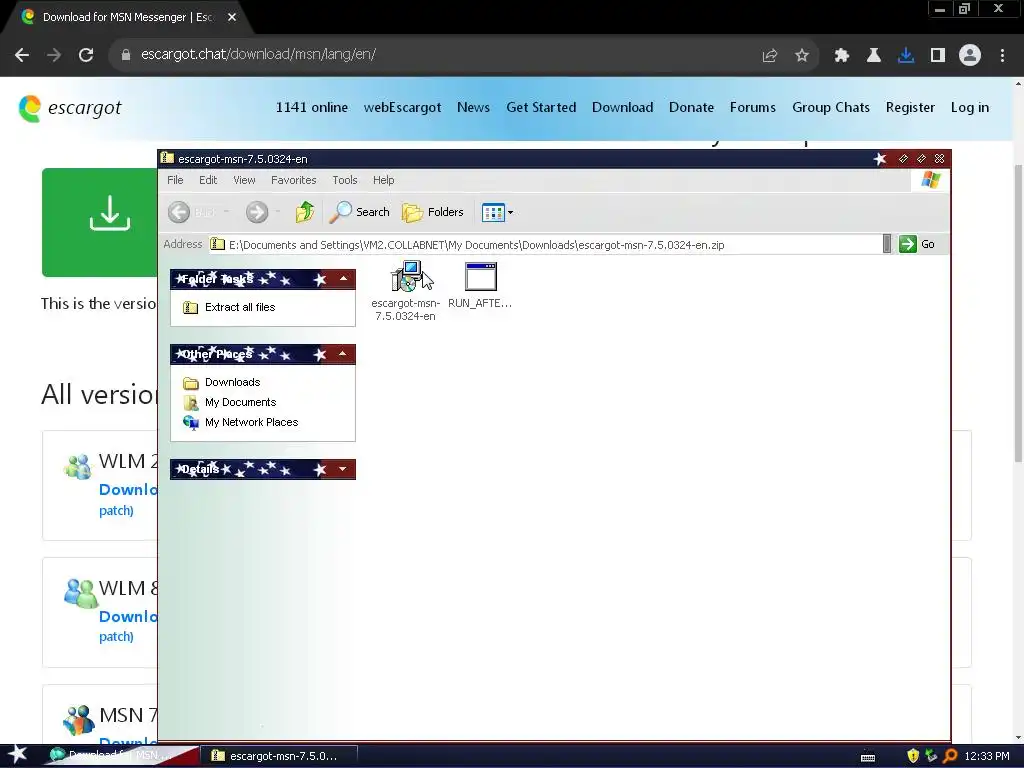
Task: Toggle Chrome side panel icon
Action: click(938, 56)
